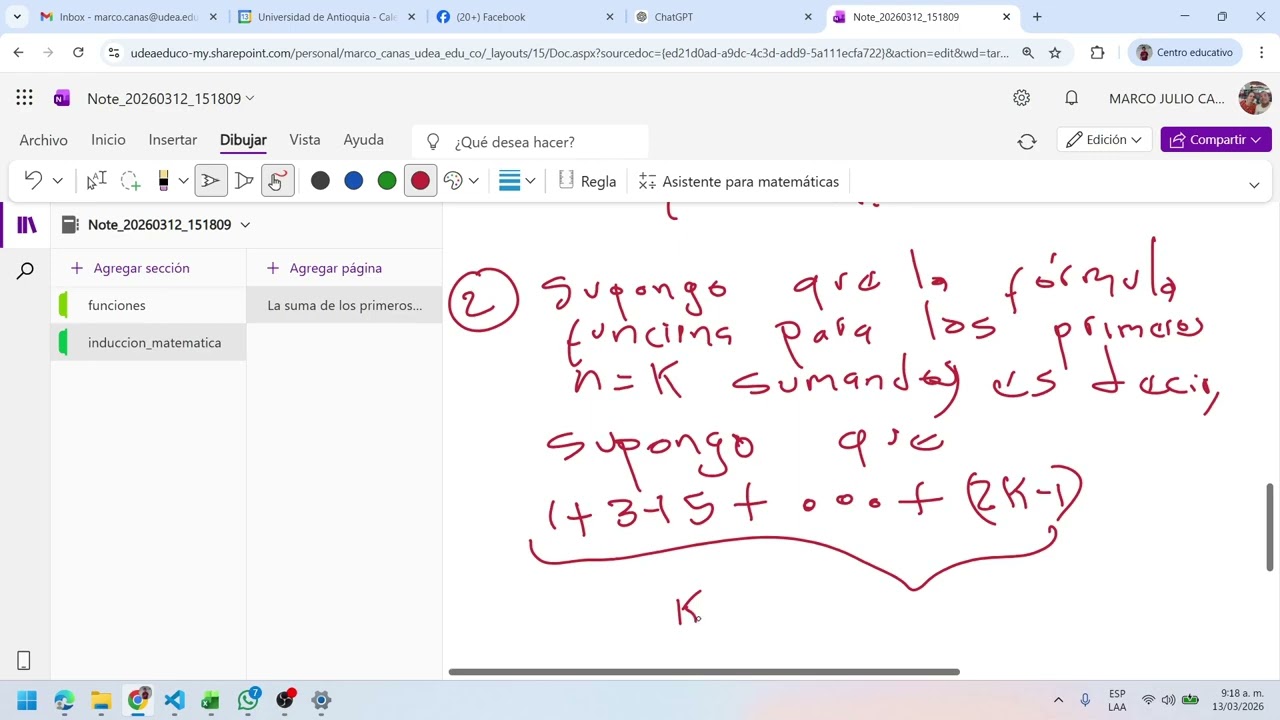Open the browser tab search dropdown
The image size is (1280, 720).
pyautogui.click(x=17, y=17)
